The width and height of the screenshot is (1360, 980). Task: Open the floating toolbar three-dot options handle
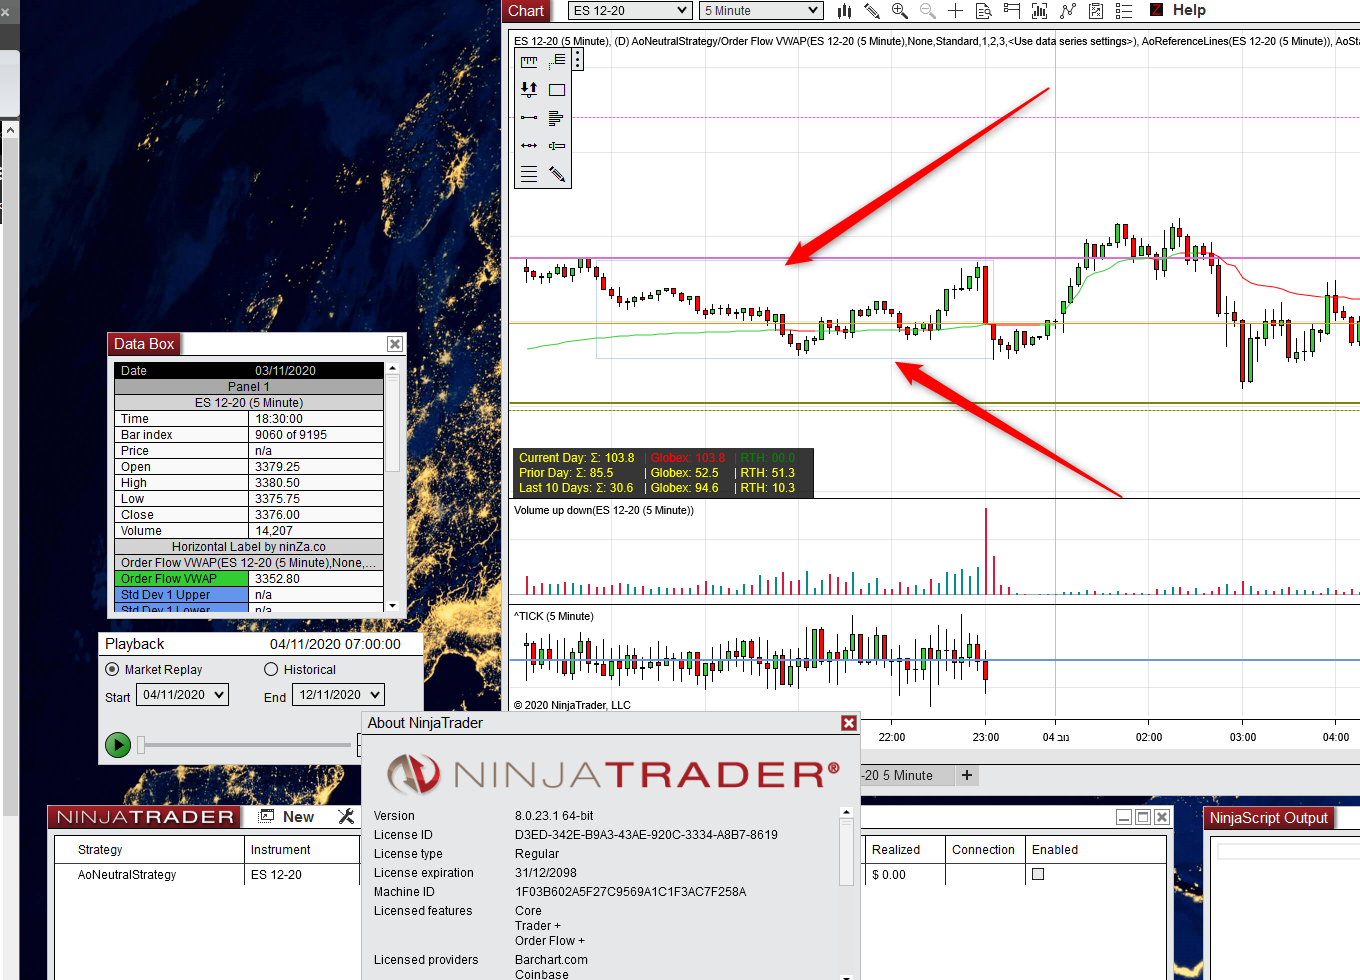578,60
